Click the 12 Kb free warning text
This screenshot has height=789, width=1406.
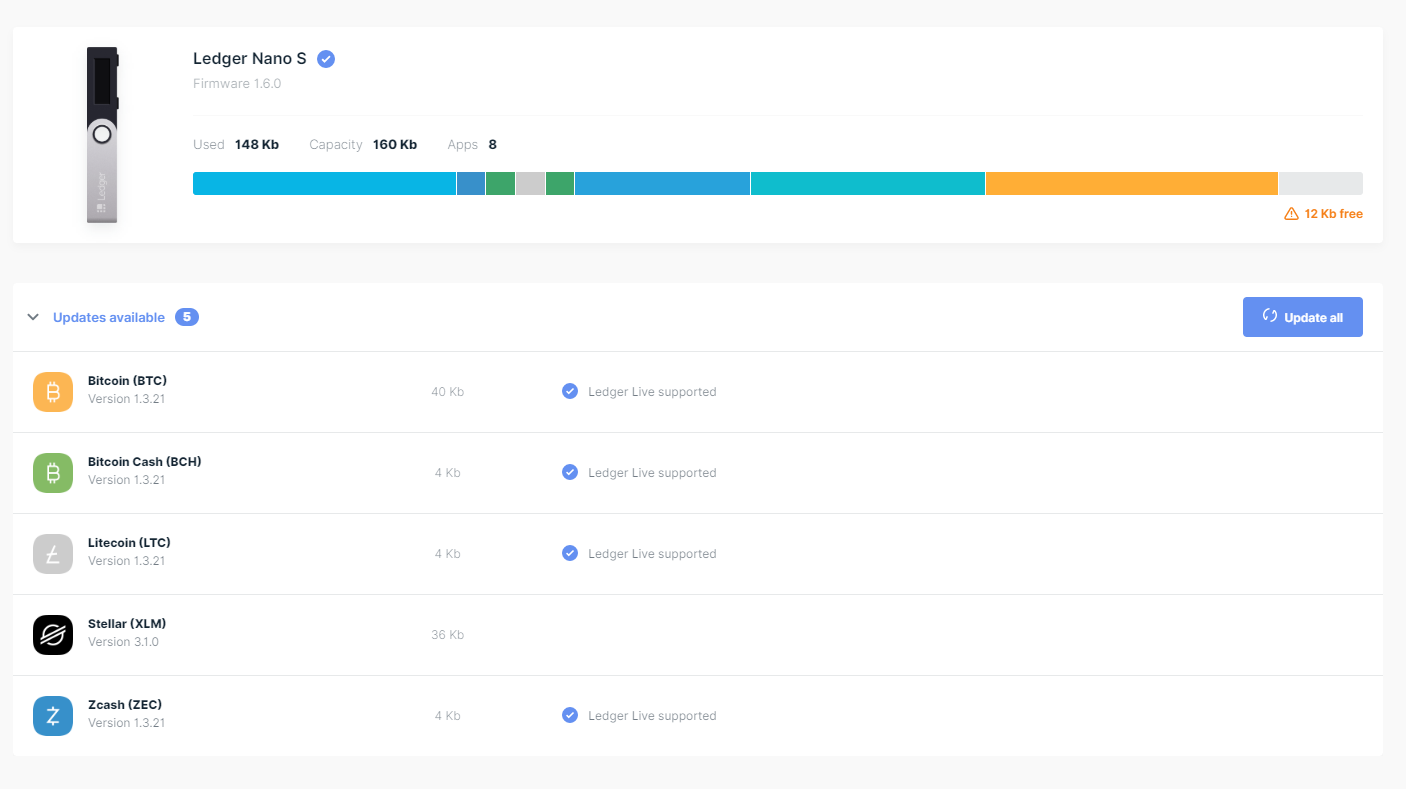click(1334, 214)
